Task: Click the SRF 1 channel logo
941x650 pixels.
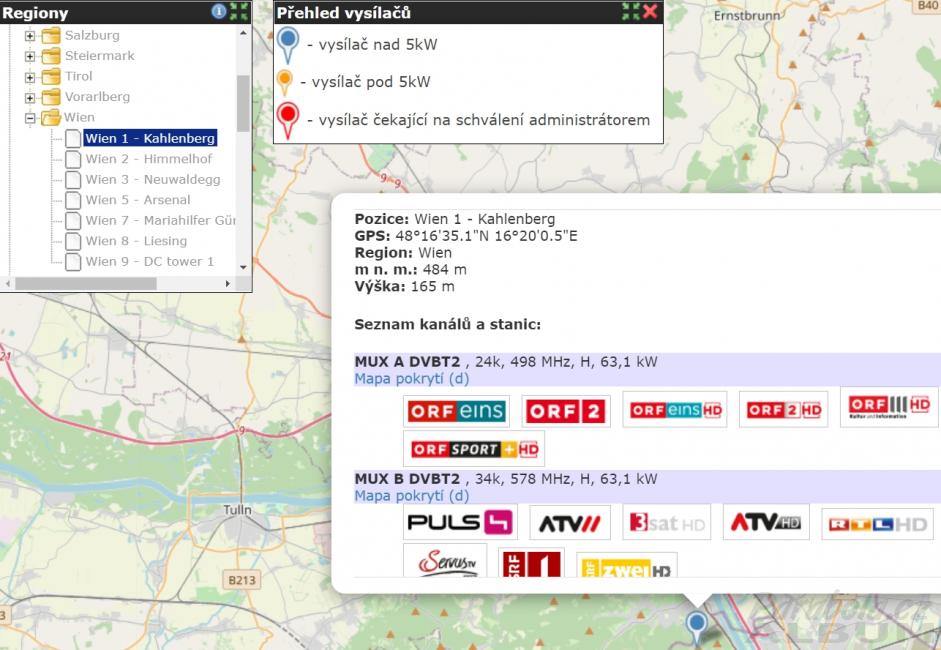Action: pos(532,563)
